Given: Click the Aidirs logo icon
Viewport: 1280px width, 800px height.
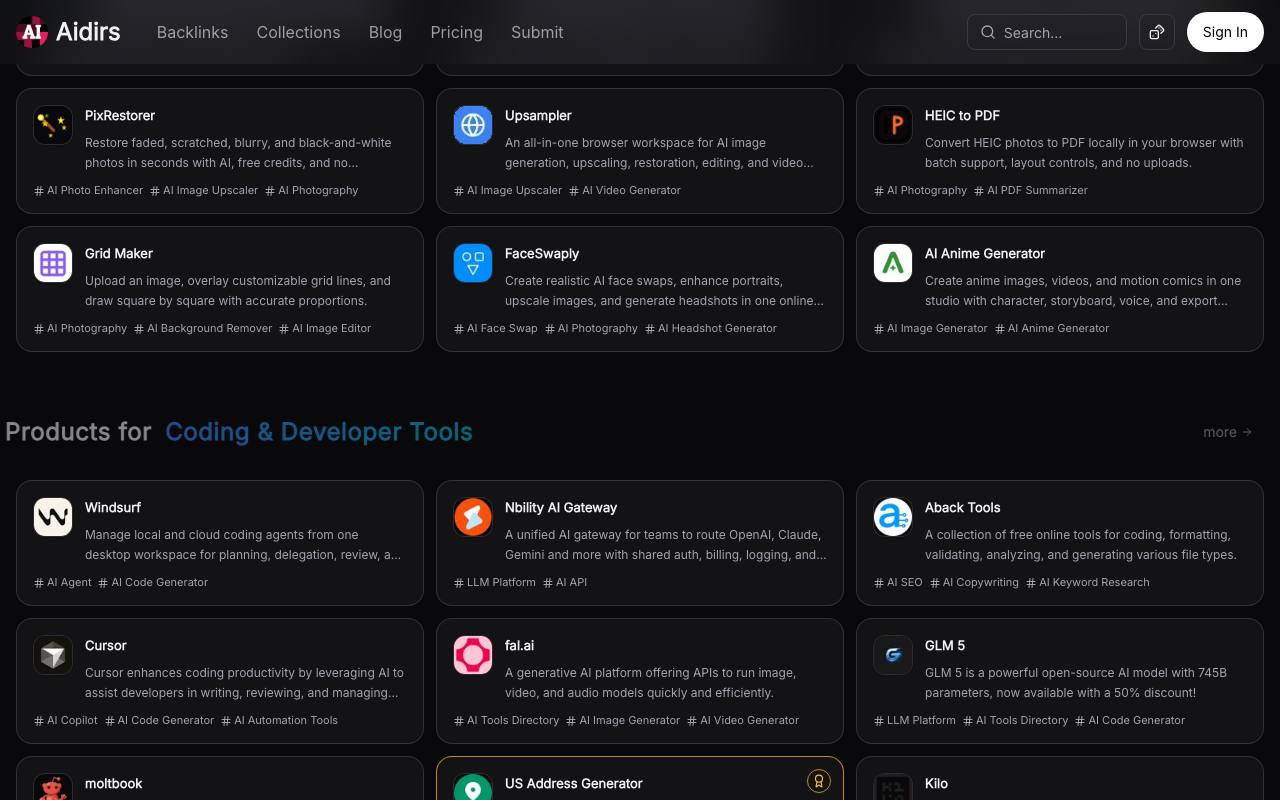Looking at the screenshot, I should (32, 32).
